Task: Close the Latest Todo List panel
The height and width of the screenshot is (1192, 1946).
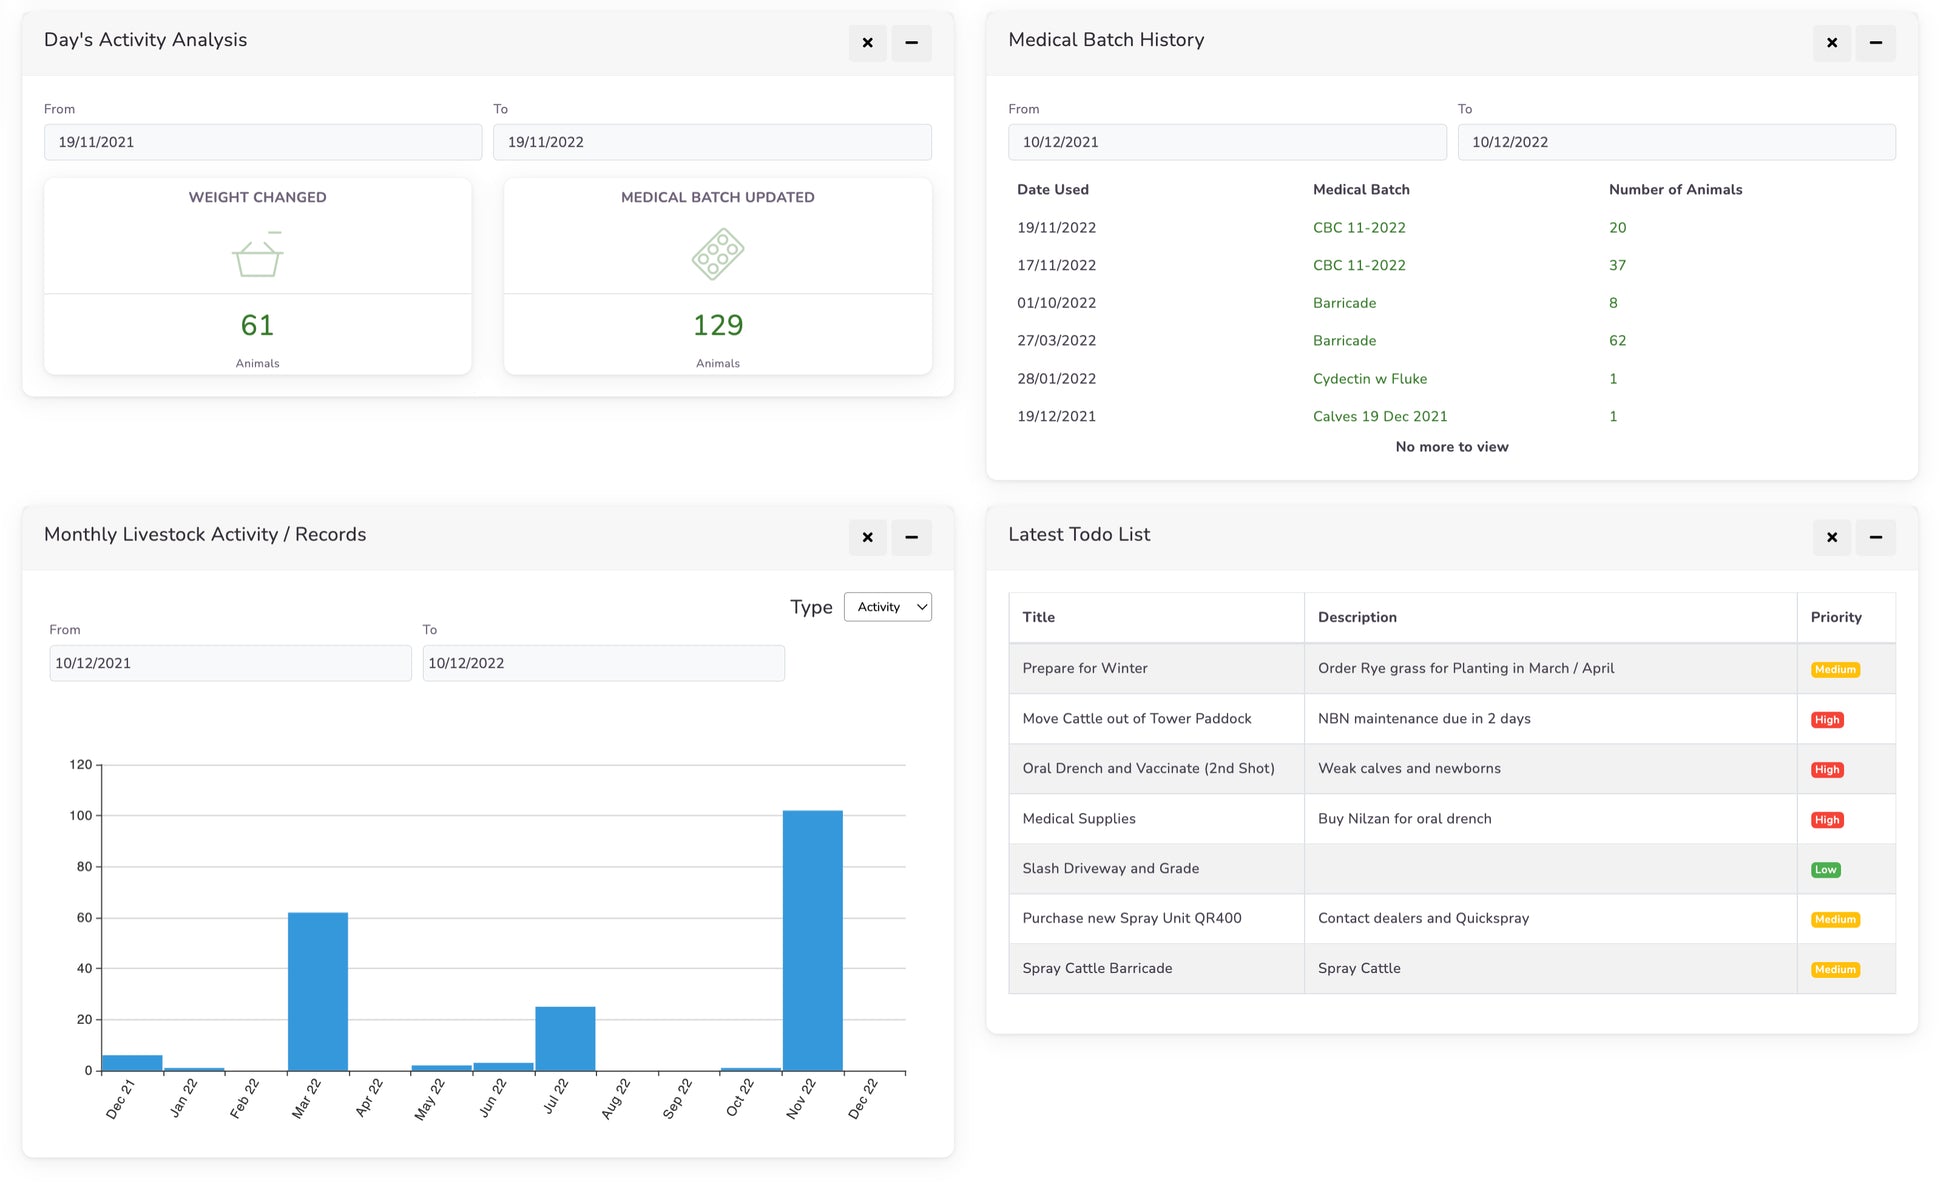Action: (1831, 538)
